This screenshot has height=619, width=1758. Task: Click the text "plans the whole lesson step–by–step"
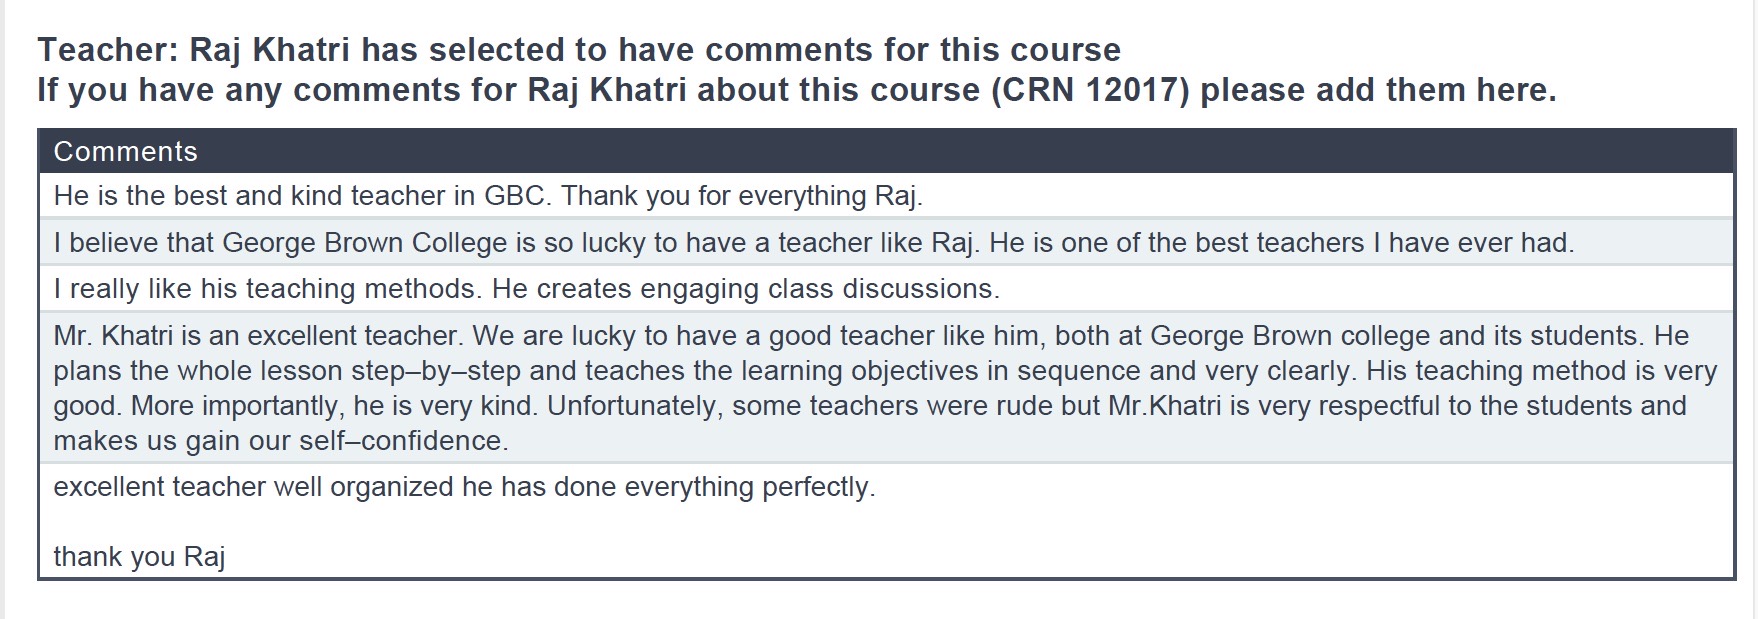[287, 371]
